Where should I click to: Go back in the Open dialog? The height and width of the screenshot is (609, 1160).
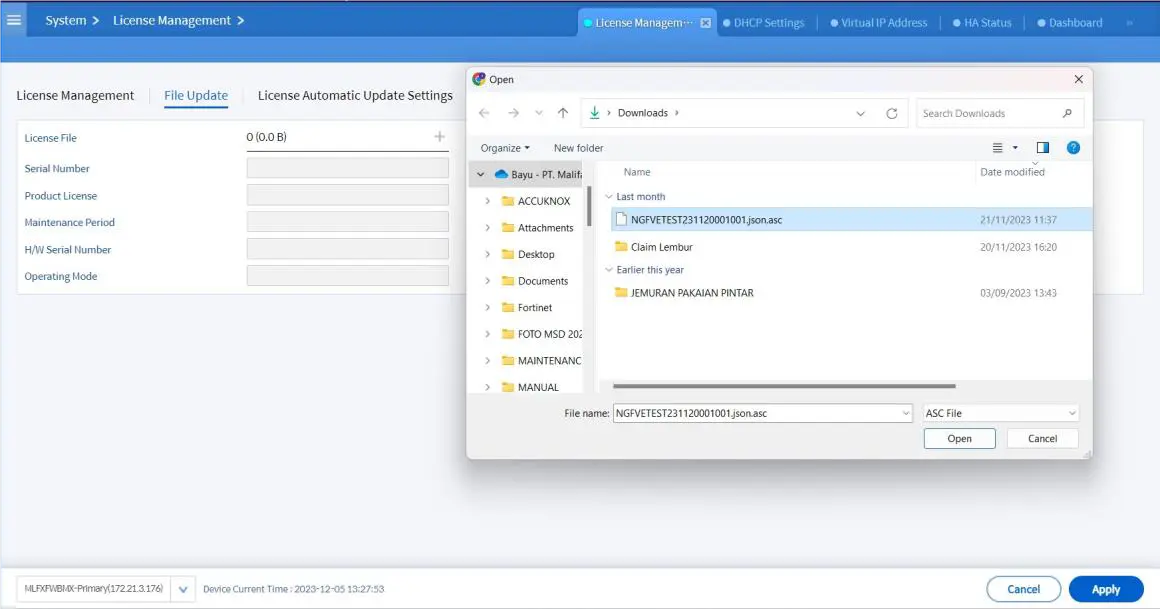pos(484,113)
